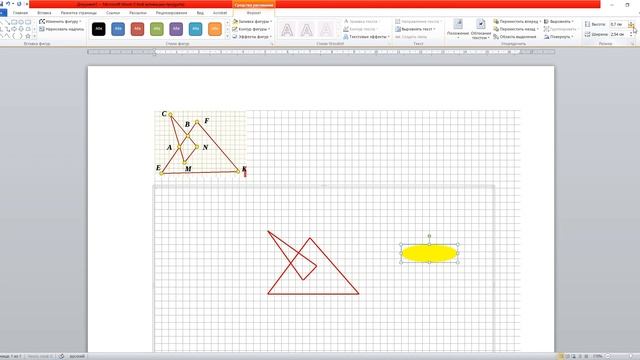
Task: Open the Разметка страницы tab
Action: [79, 13]
